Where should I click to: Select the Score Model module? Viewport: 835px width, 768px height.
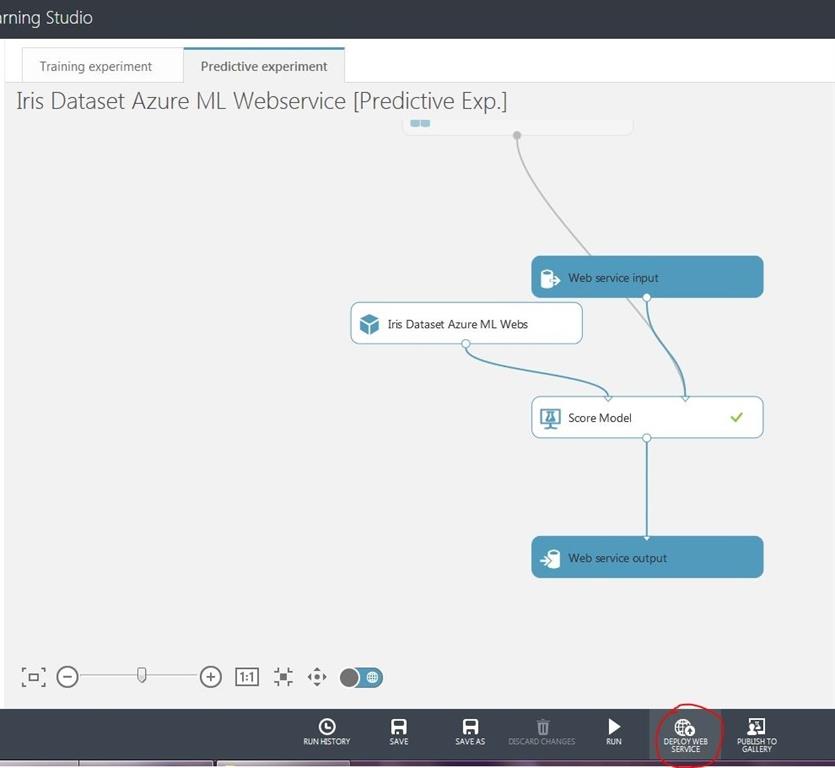coord(647,417)
